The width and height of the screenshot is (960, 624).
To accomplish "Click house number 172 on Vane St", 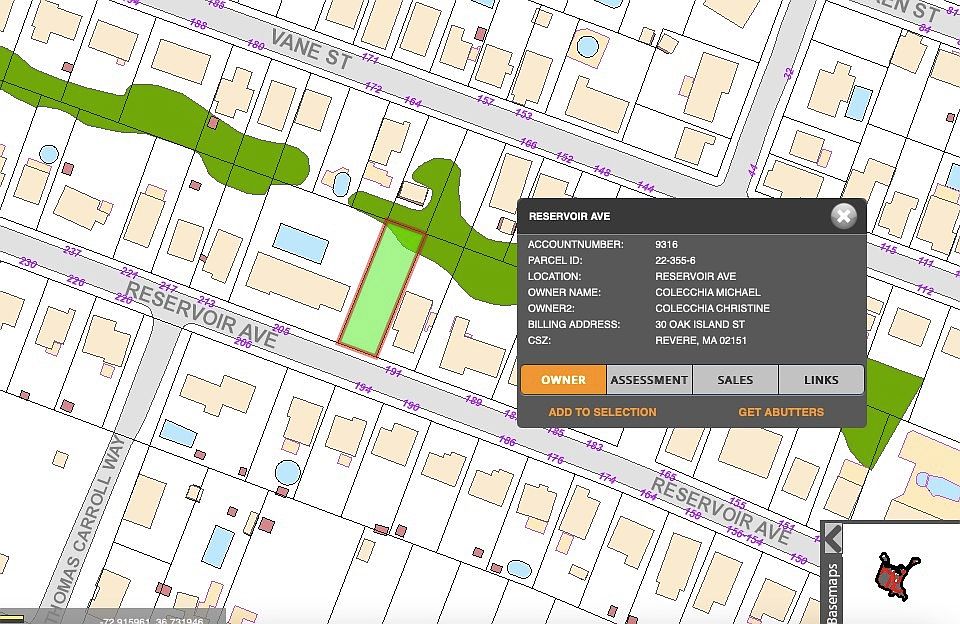I will tap(373, 88).
